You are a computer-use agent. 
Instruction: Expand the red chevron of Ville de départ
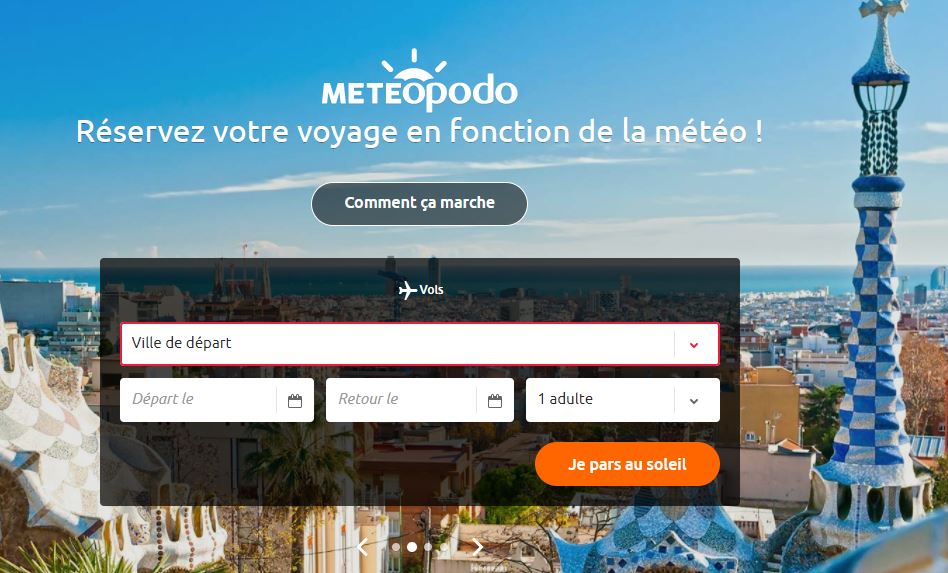tap(694, 345)
